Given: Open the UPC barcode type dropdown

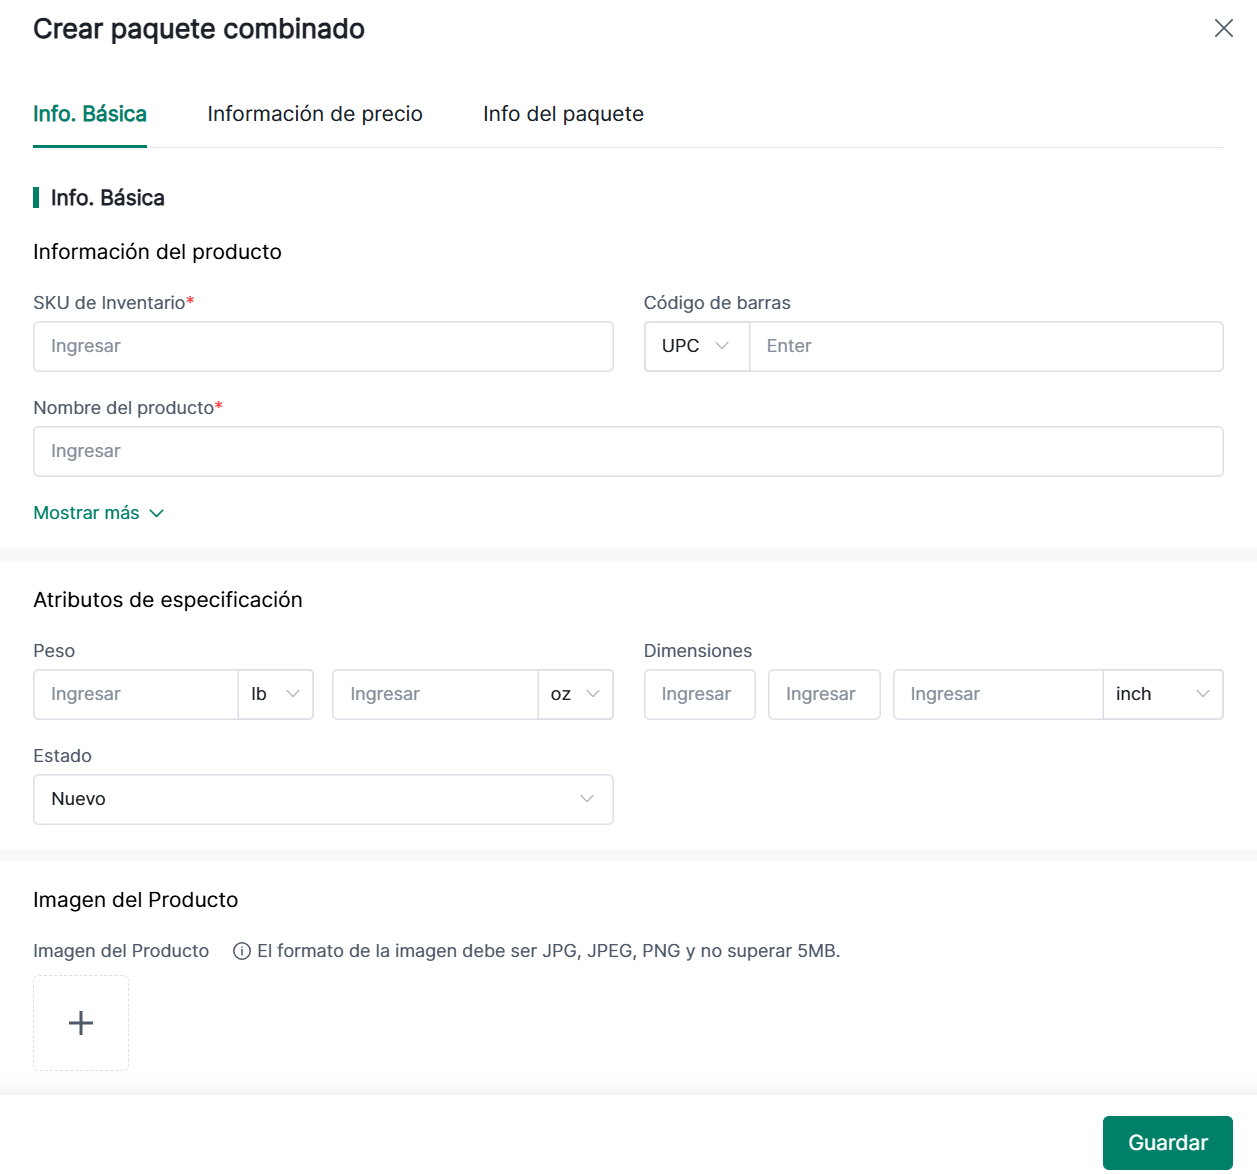Looking at the screenshot, I should point(696,346).
